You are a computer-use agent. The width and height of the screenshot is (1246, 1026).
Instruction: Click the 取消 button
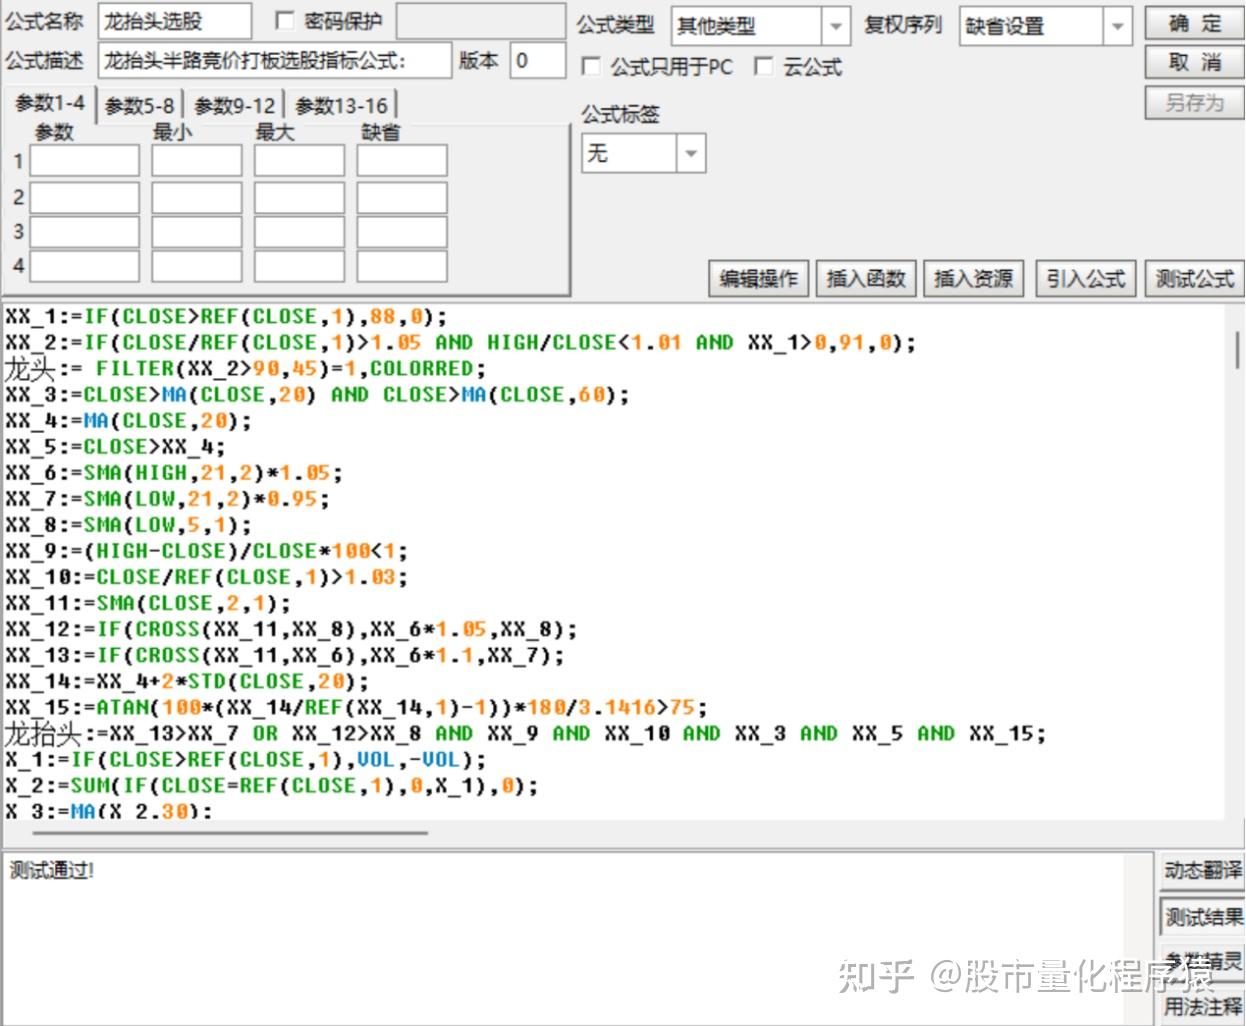[x=1194, y=62]
